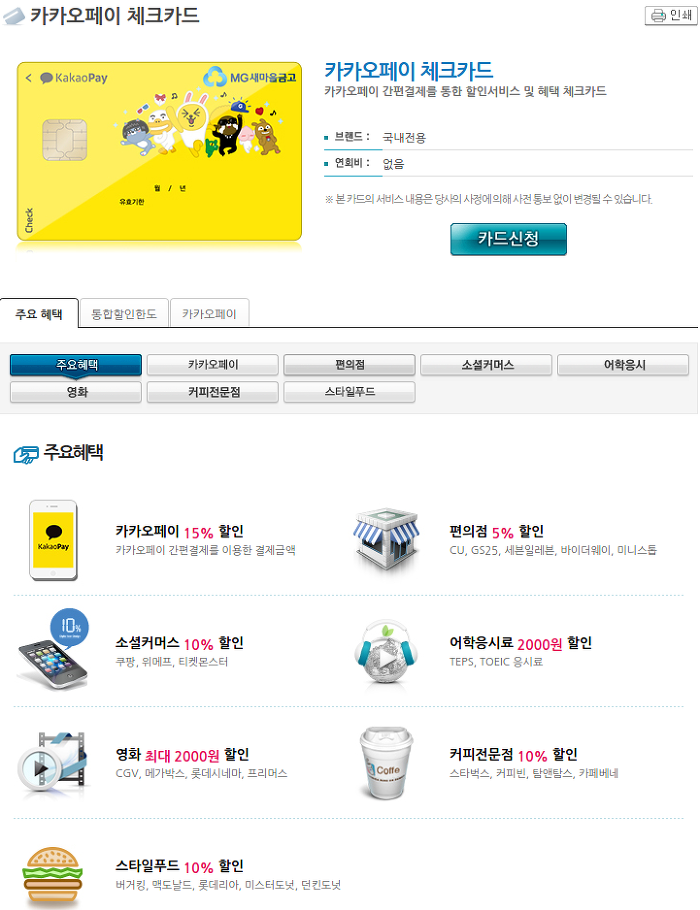Click the convenience store building icon

[387, 538]
